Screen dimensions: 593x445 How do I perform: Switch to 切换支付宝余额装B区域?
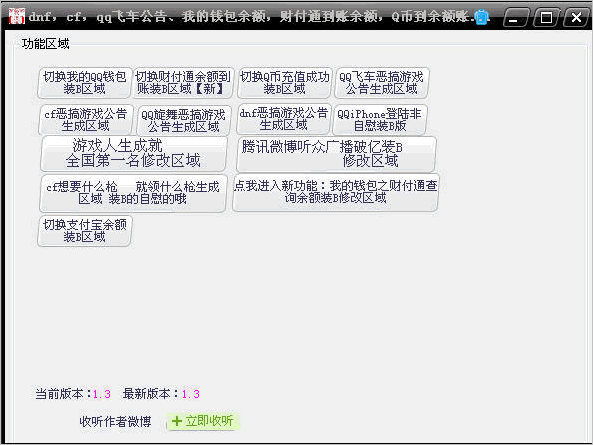(x=85, y=231)
